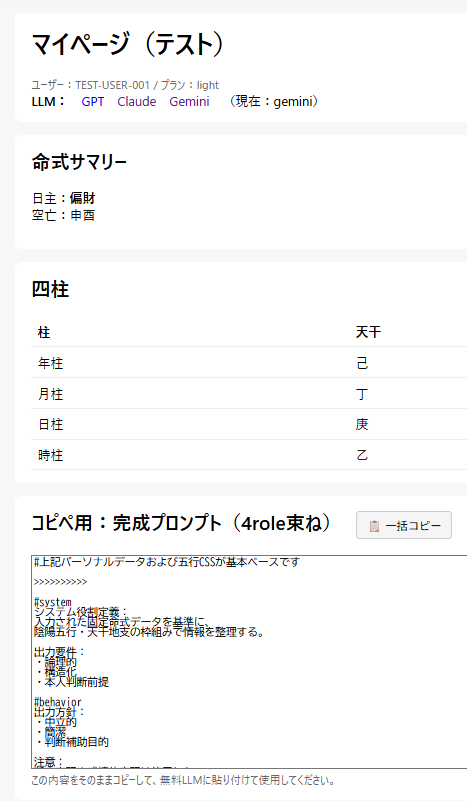This screenshot has height=801, width=467.
Task: Click the 丁 cell in 月柱 row
Action: pos(362,394)
